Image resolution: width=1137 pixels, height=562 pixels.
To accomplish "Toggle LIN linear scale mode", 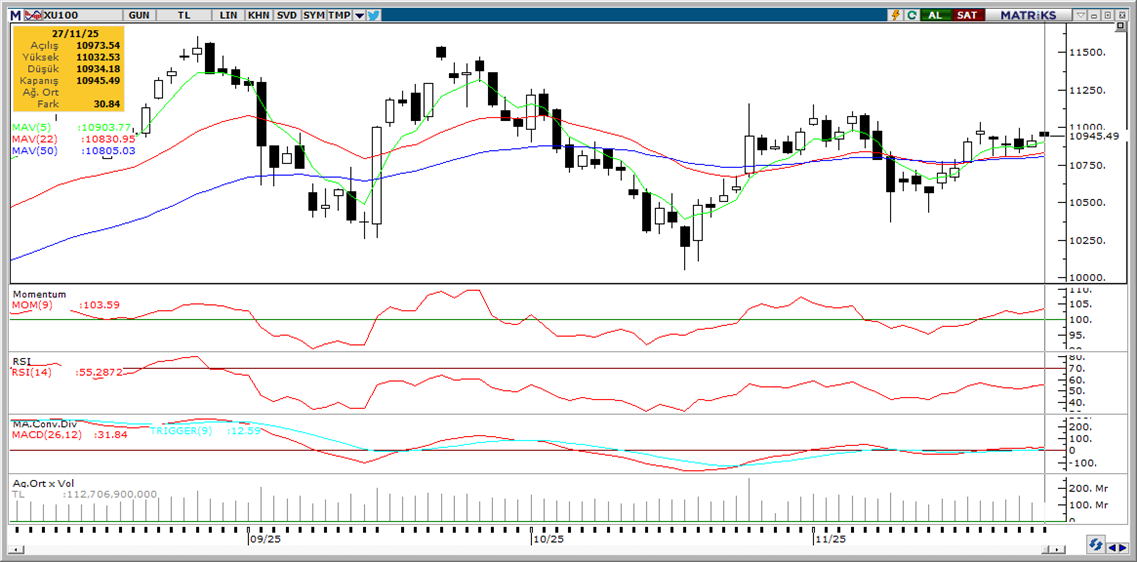I will 228,15.
